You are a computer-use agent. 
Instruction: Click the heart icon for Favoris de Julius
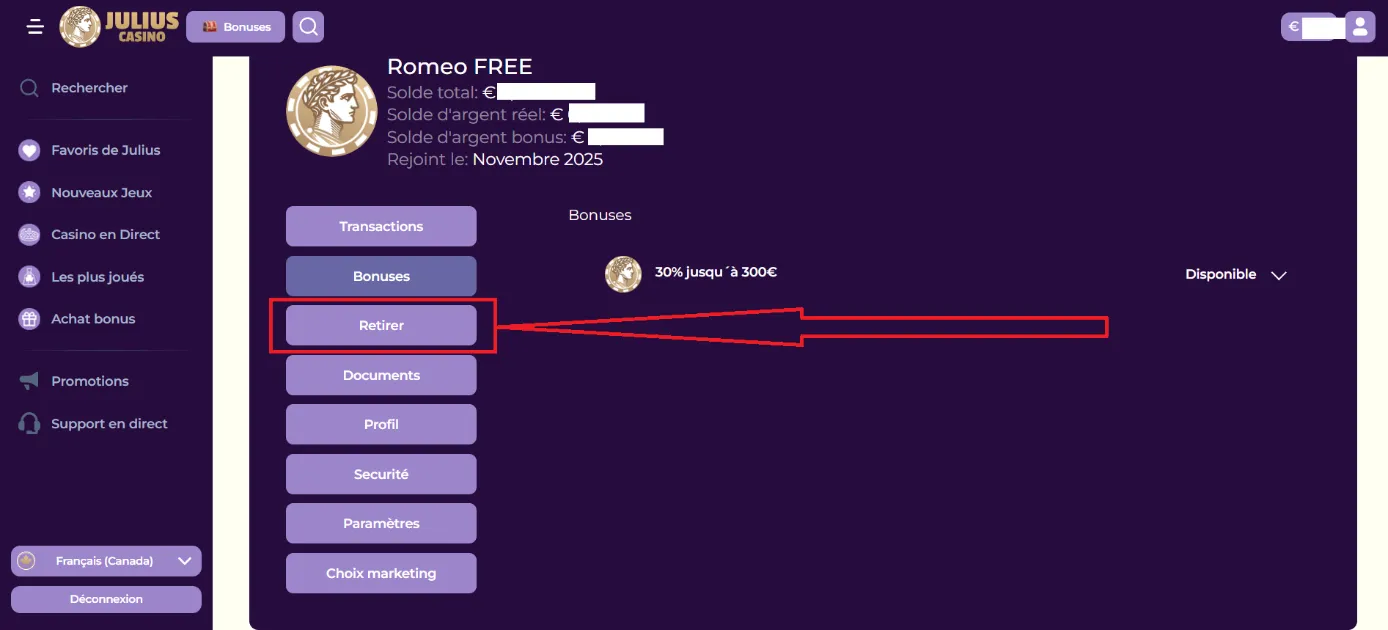[x=29, y=150]
